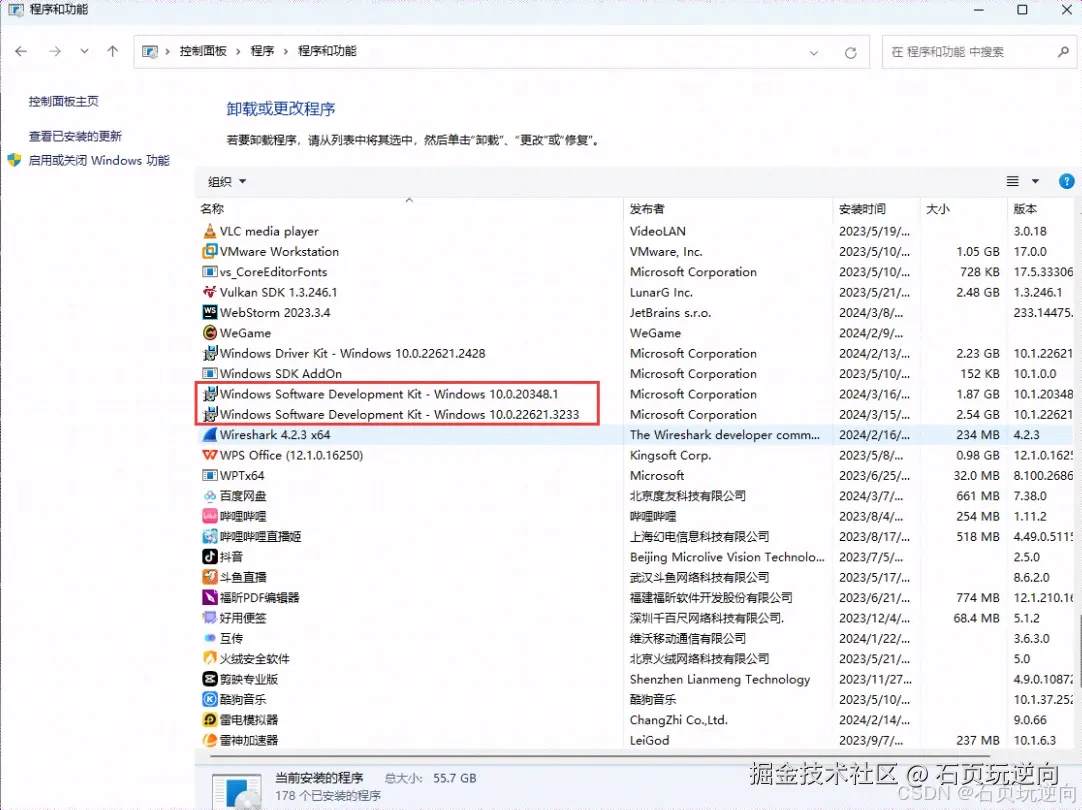Click the VLC media player cone icon

click(210, 231)
